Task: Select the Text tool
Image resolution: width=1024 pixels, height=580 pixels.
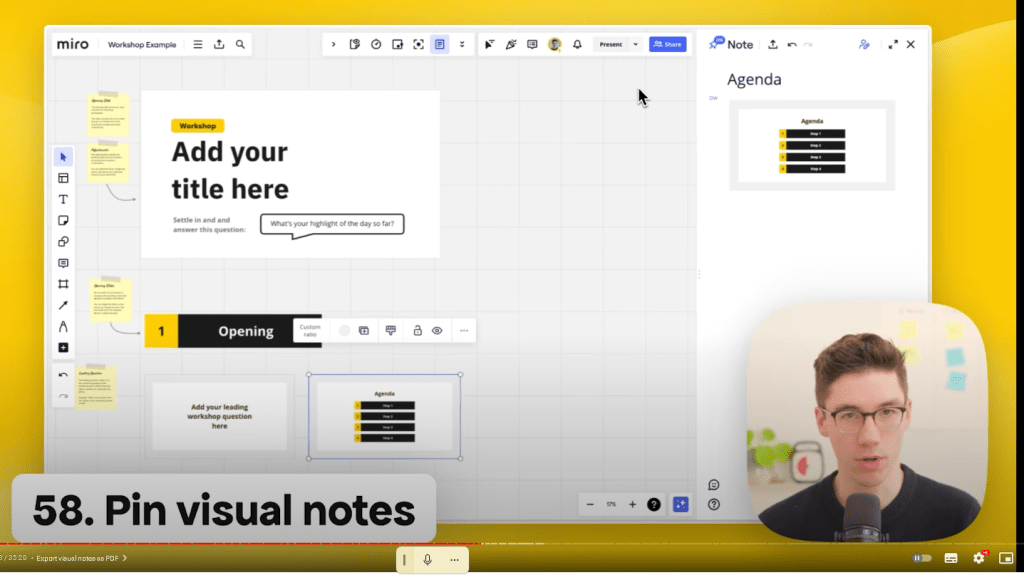Action: coord(63,199)
